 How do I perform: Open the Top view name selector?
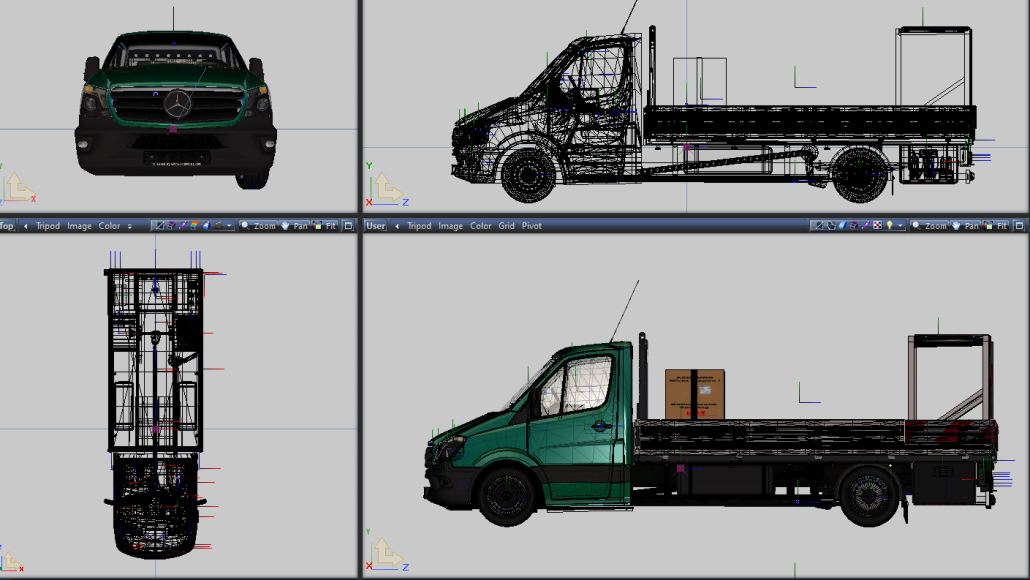click(x=7, y=226)
